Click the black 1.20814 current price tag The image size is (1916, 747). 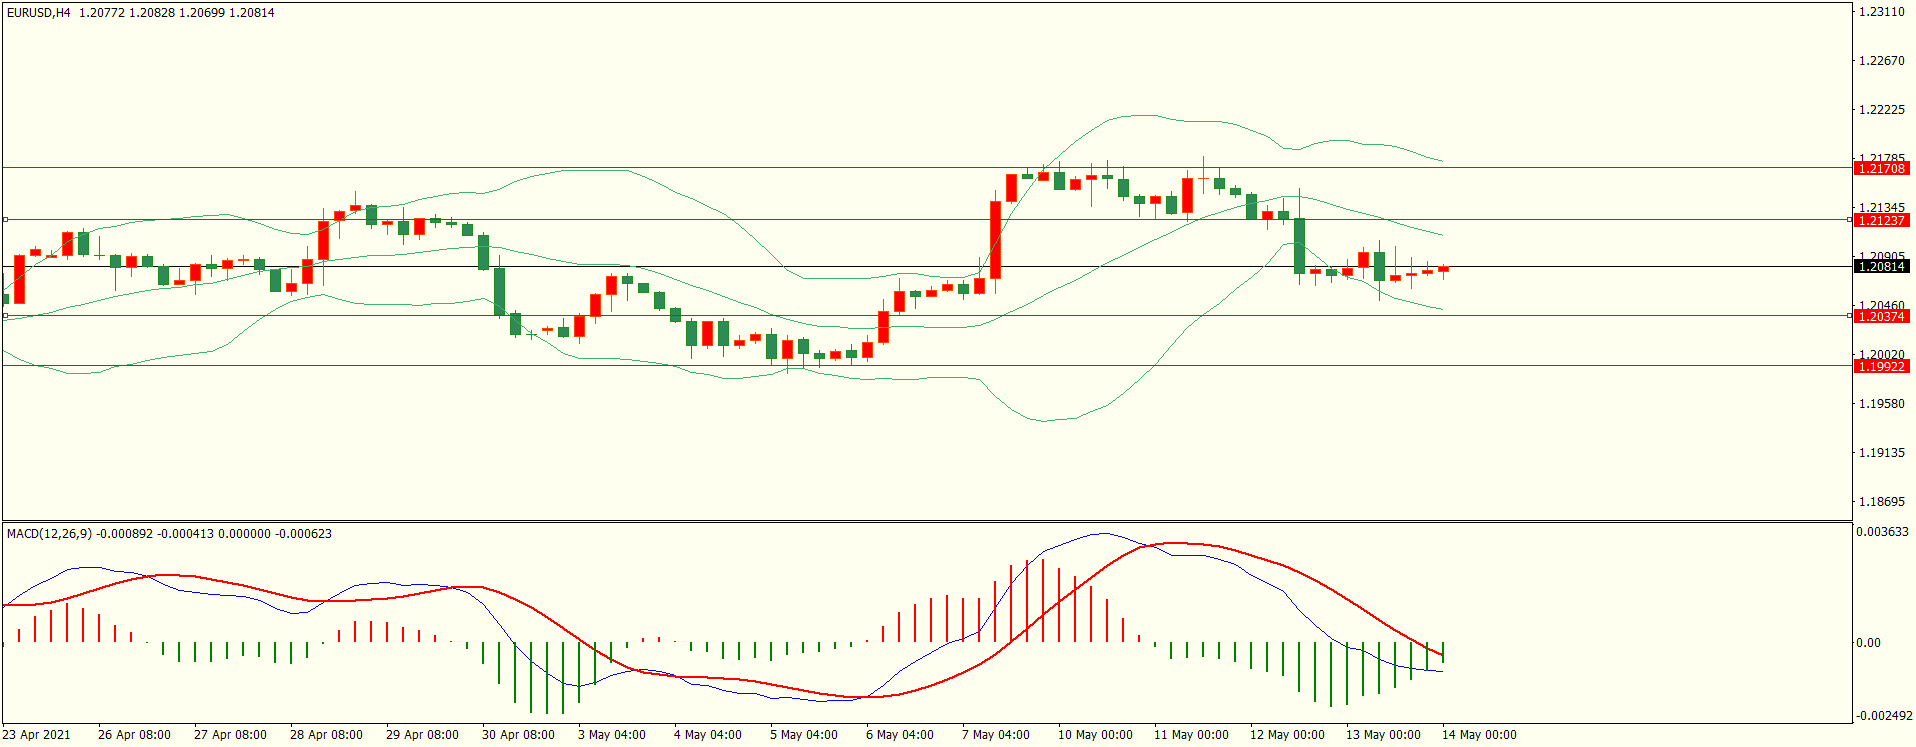[1881, 267]
